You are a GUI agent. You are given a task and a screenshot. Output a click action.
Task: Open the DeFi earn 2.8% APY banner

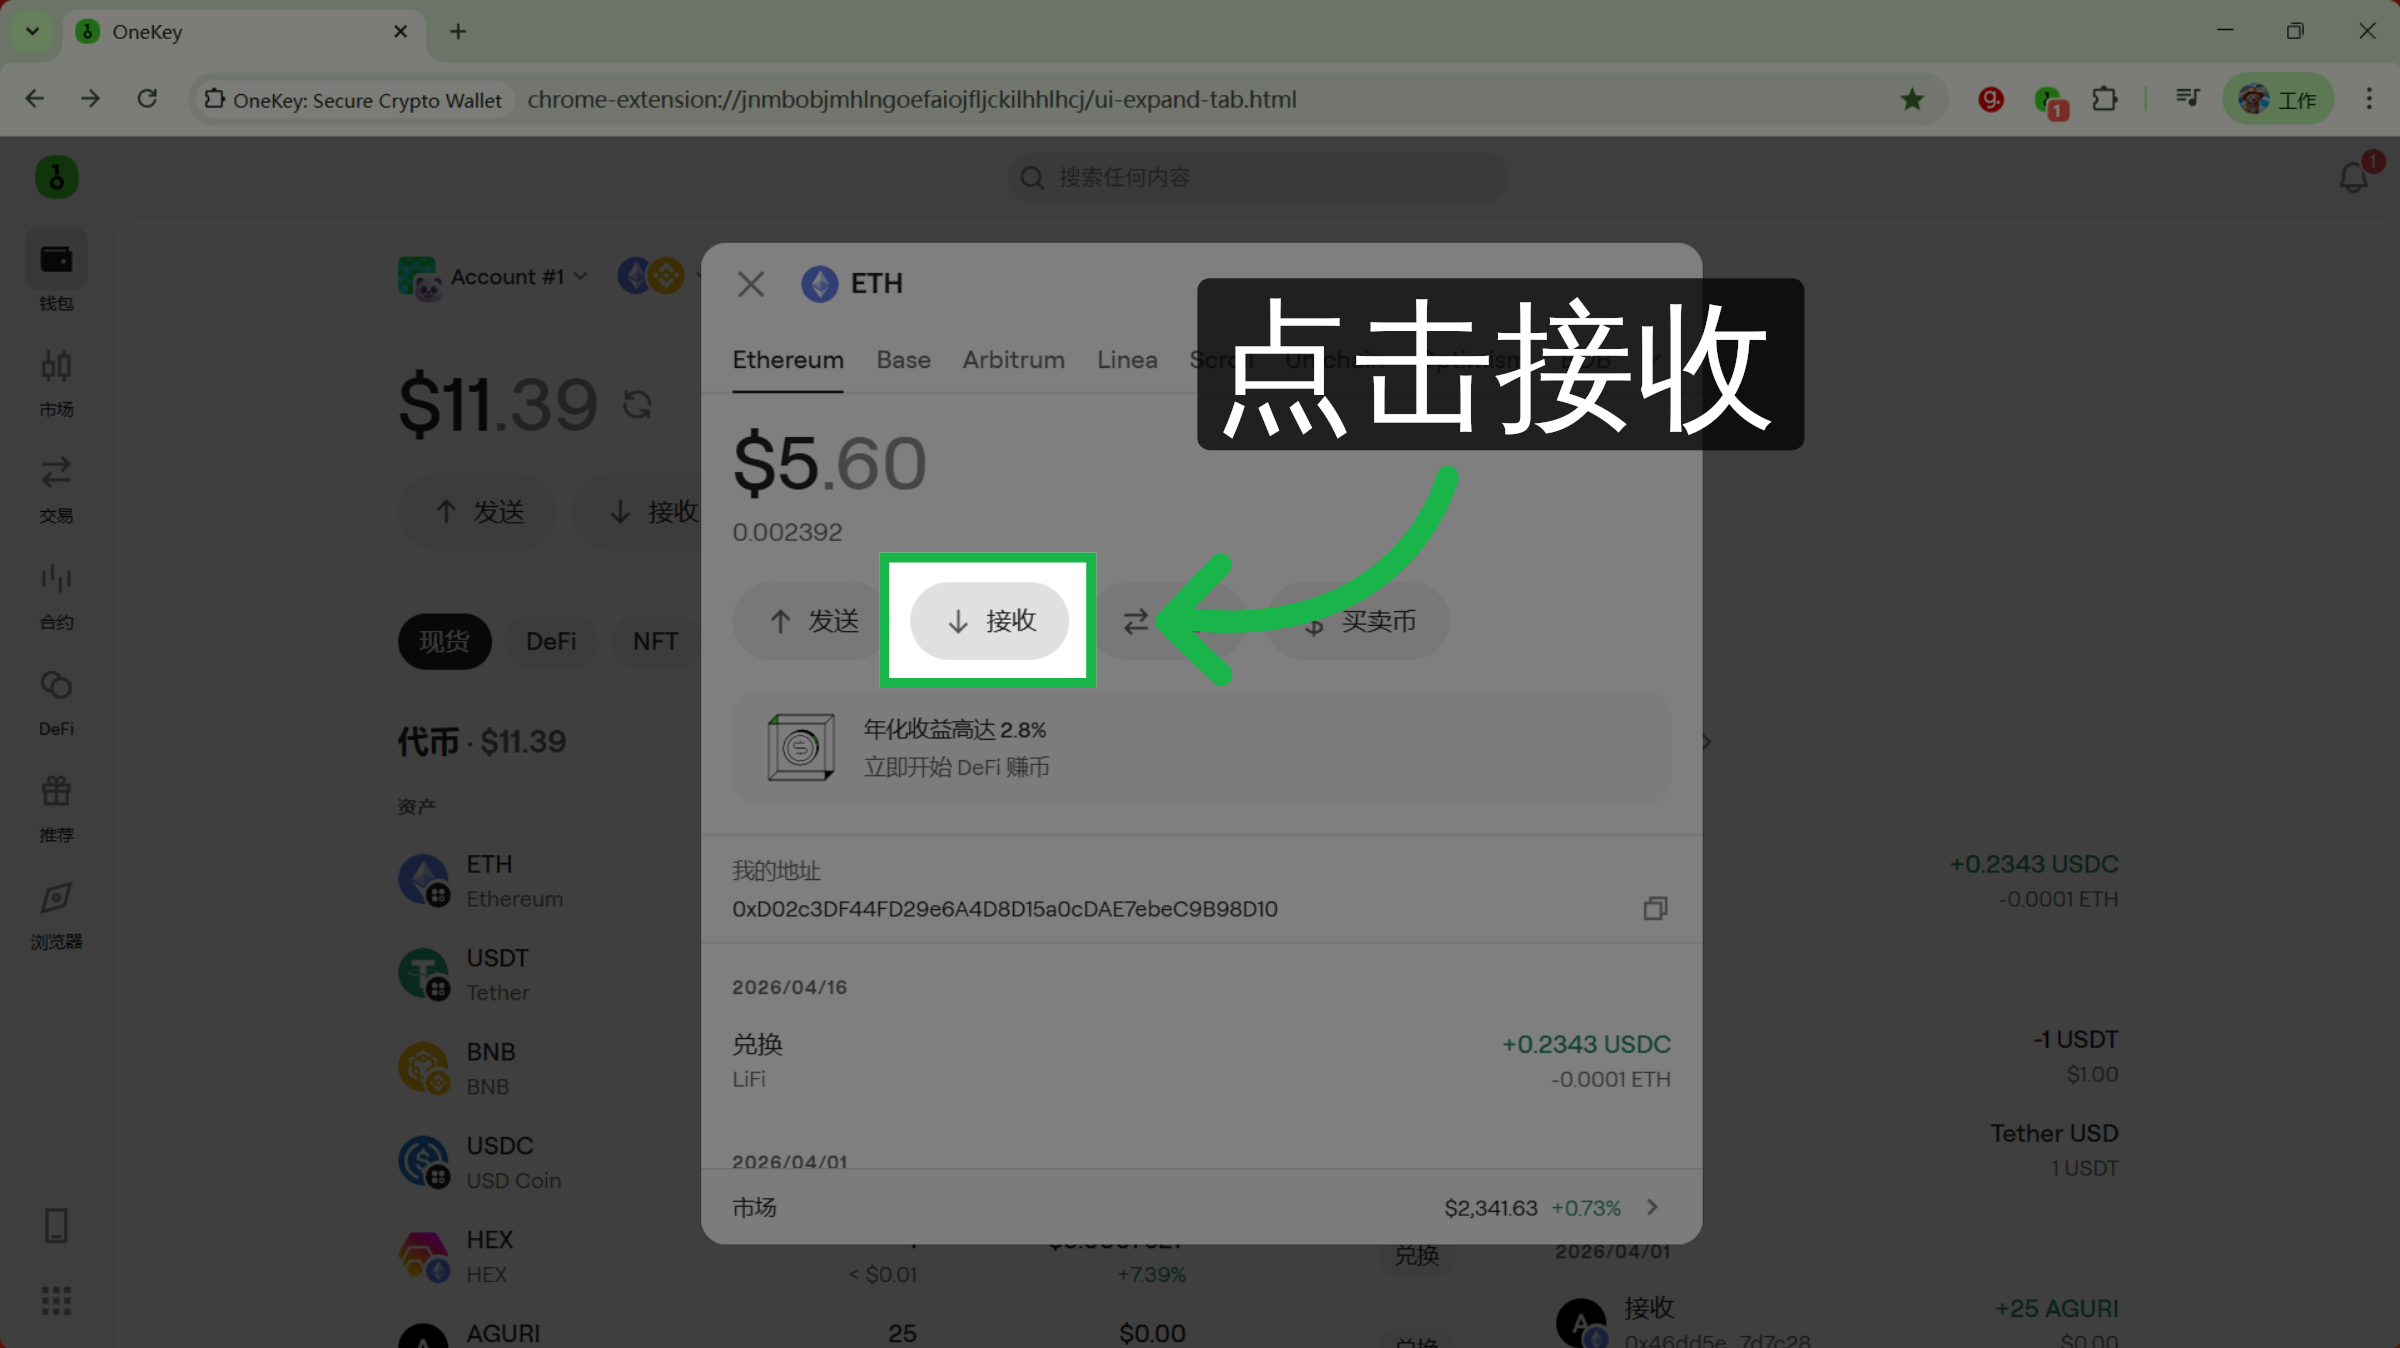(1201, 747)
